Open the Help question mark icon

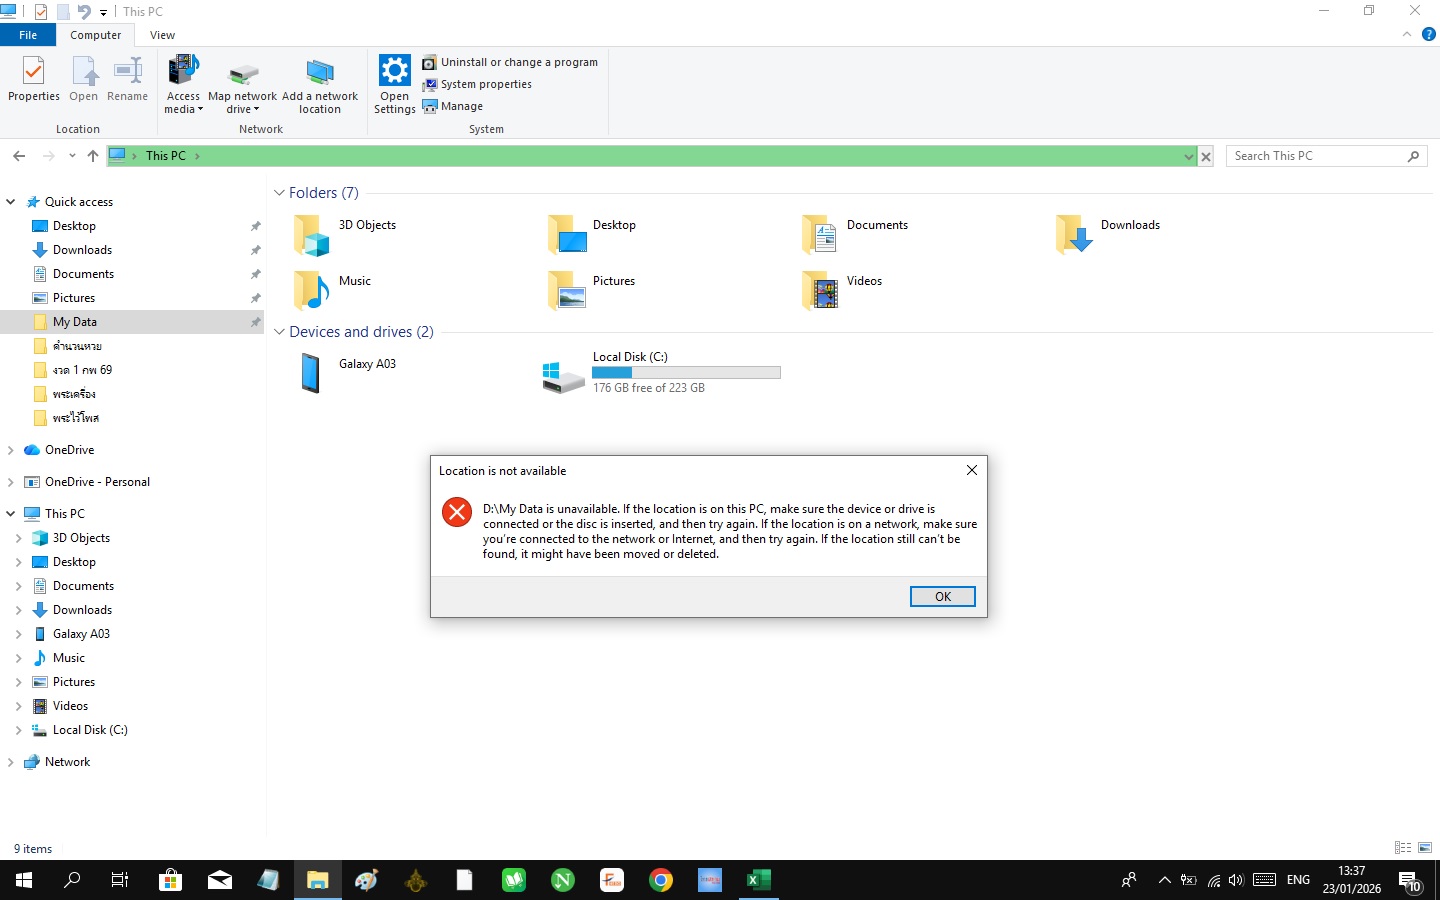click(1429, 34)
